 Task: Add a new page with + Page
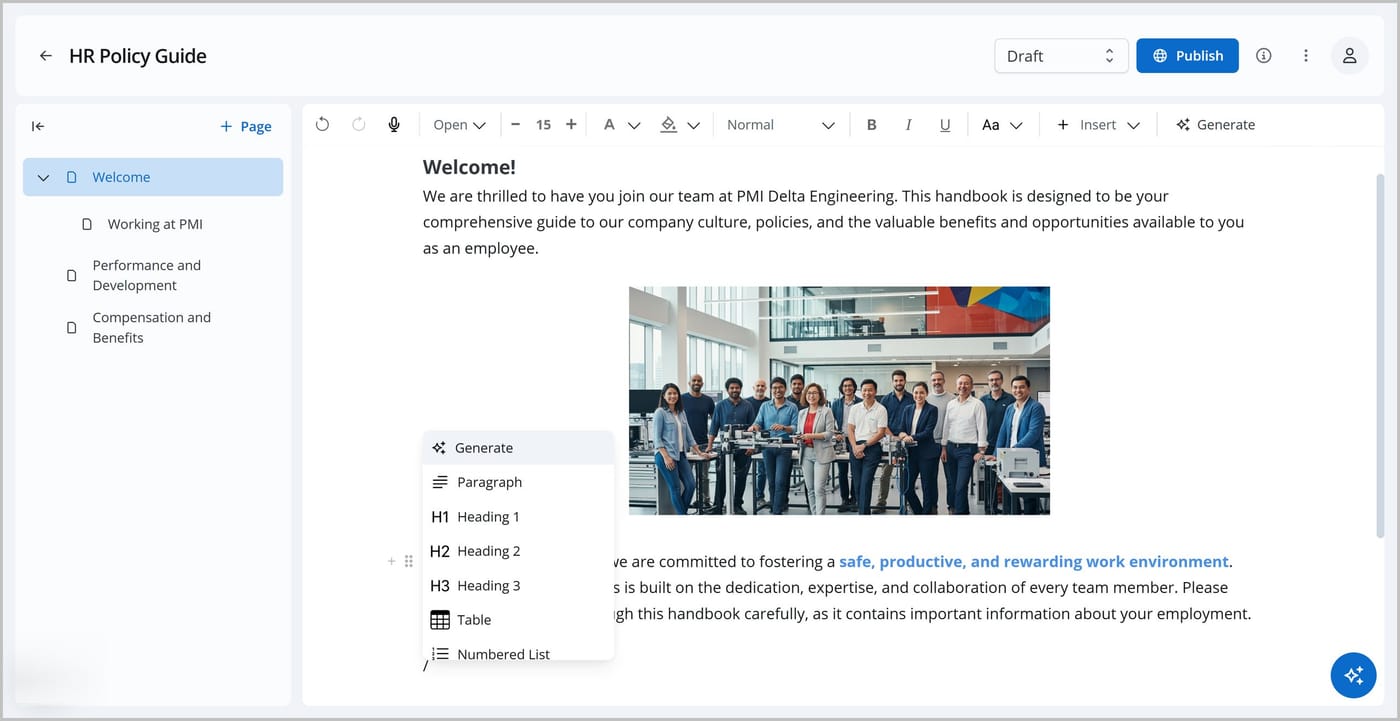point(246,126)
